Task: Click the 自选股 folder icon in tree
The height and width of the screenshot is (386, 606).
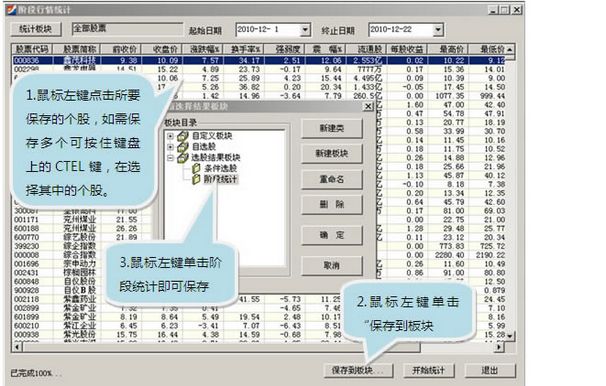Action: [182, 147]
